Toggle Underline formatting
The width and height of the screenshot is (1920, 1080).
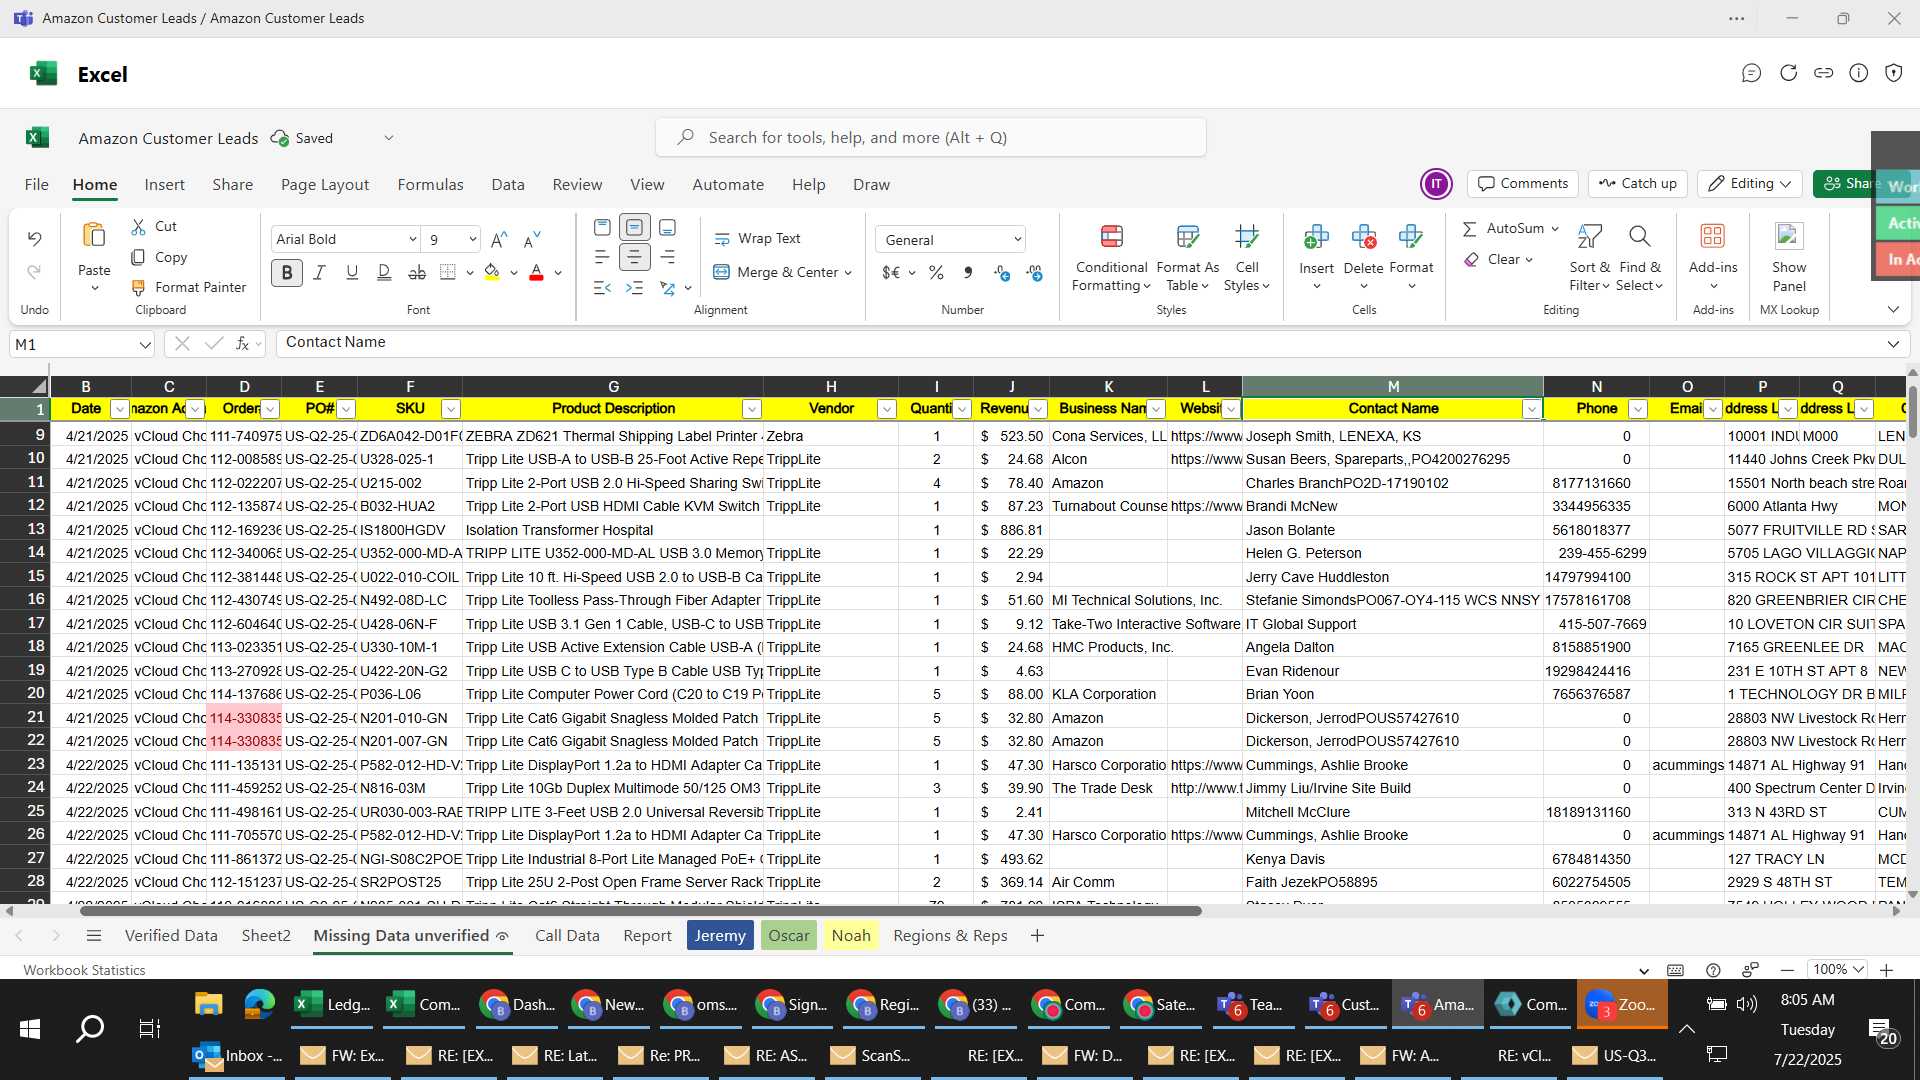(x=352, y=272)
